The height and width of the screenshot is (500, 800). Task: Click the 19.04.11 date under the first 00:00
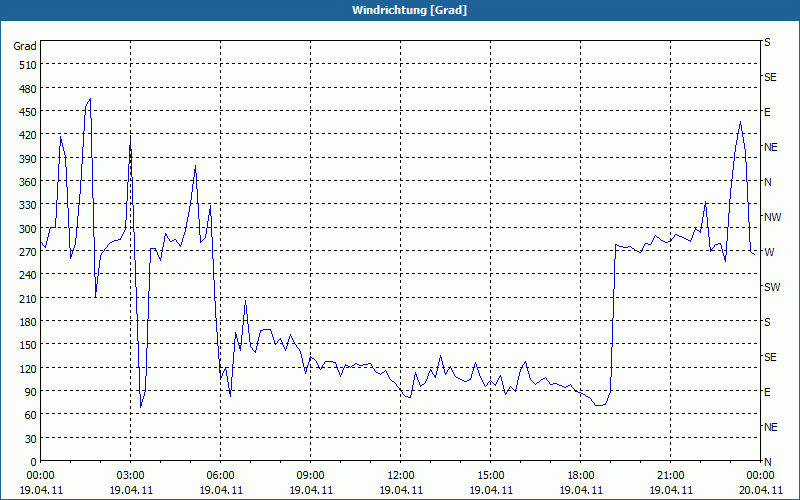click(40, 490)
